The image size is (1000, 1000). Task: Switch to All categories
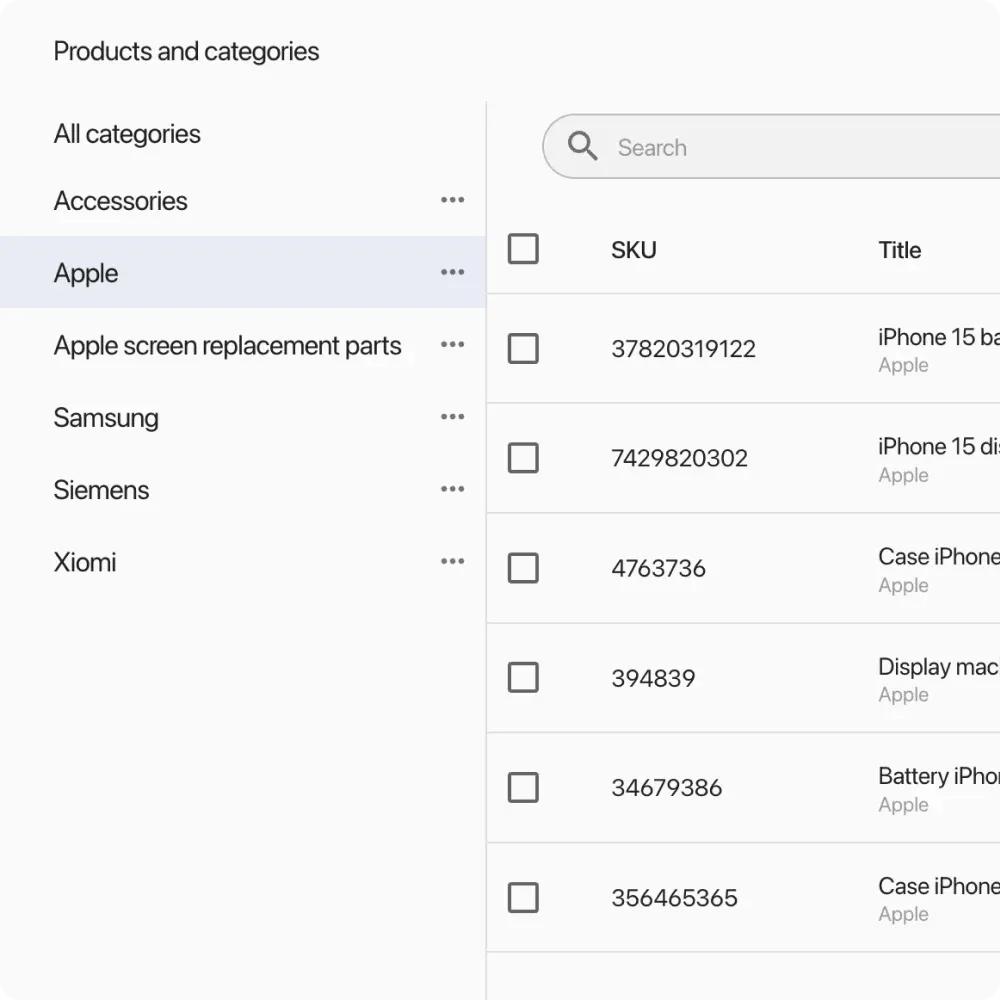(126, 134)
